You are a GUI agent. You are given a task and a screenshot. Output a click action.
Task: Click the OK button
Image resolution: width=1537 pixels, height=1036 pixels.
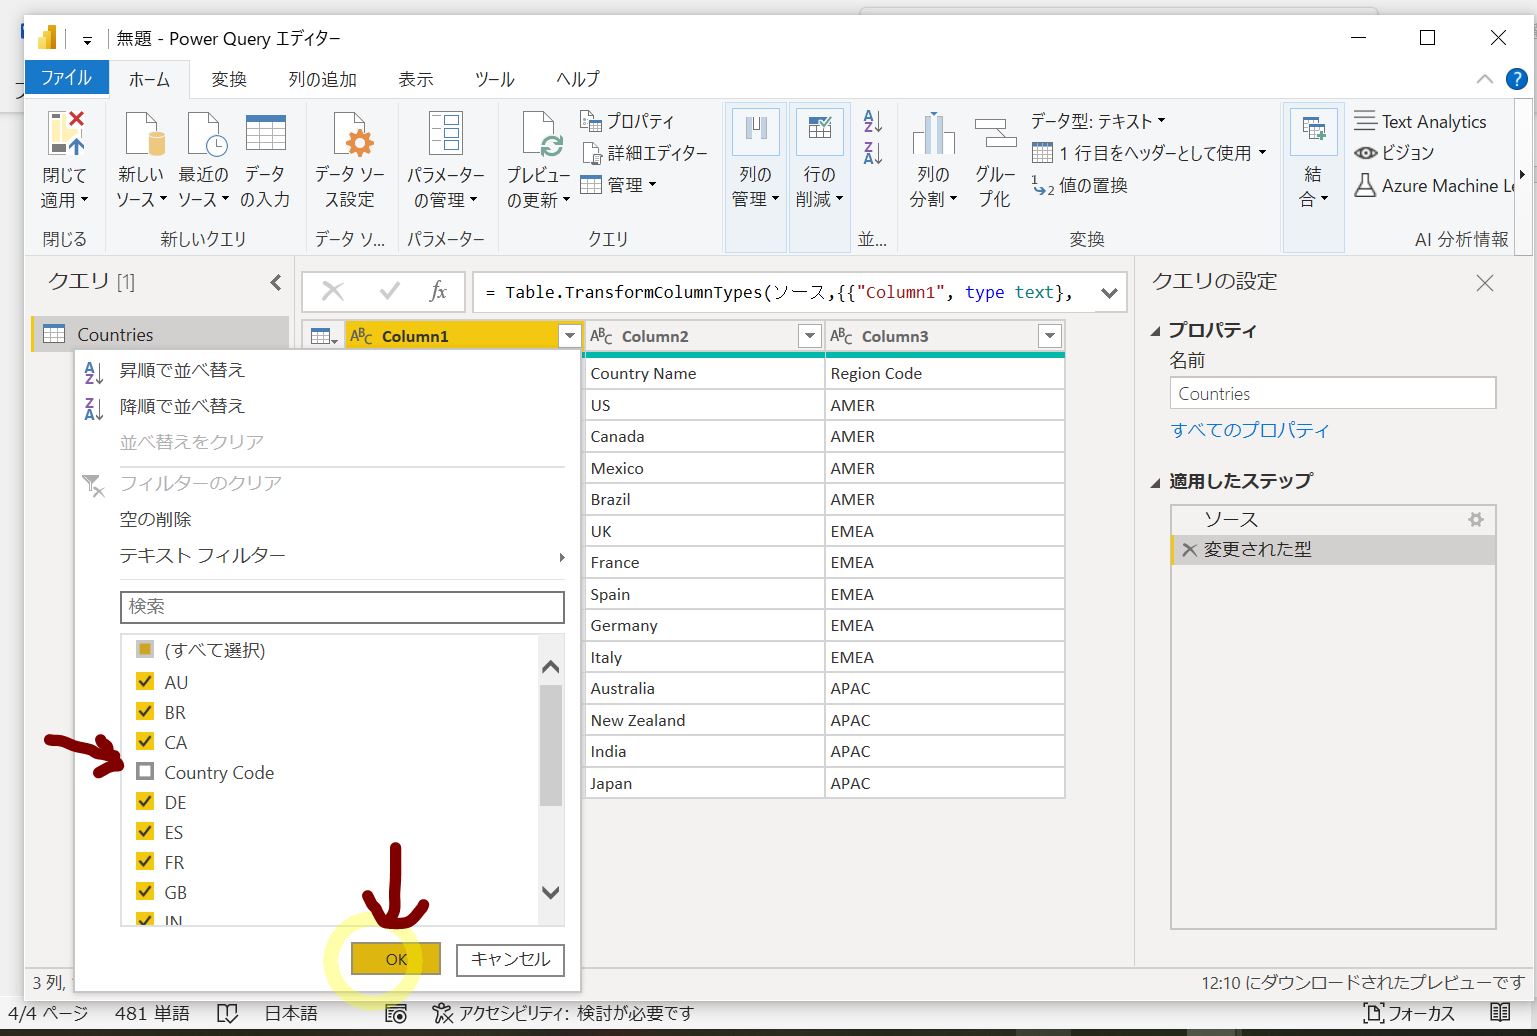396,959
